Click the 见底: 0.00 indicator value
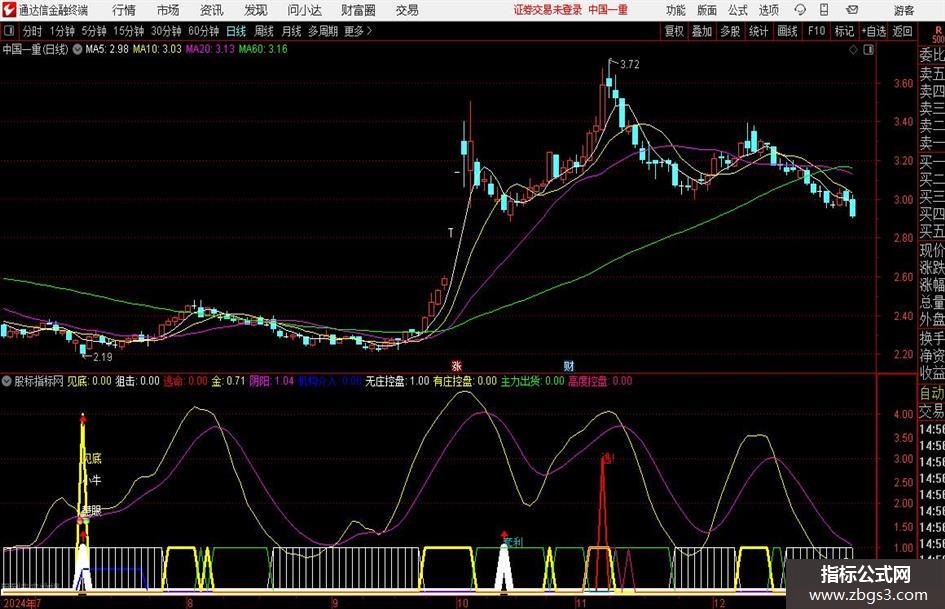945x609 pixels. (x=89, y=380)
